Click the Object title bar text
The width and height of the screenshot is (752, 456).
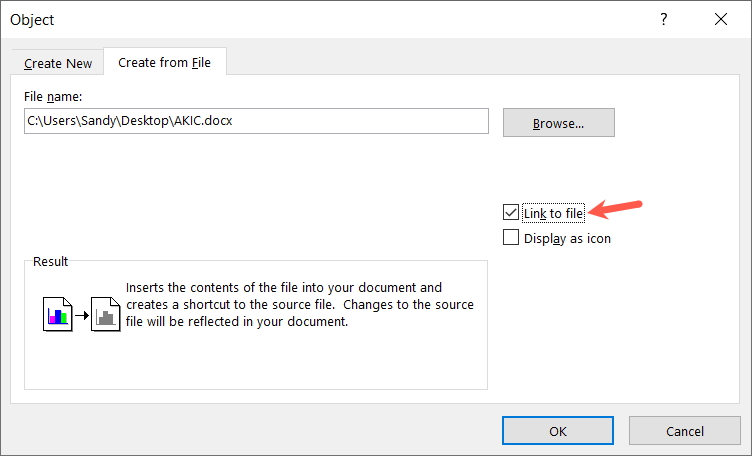coord(33,19)
